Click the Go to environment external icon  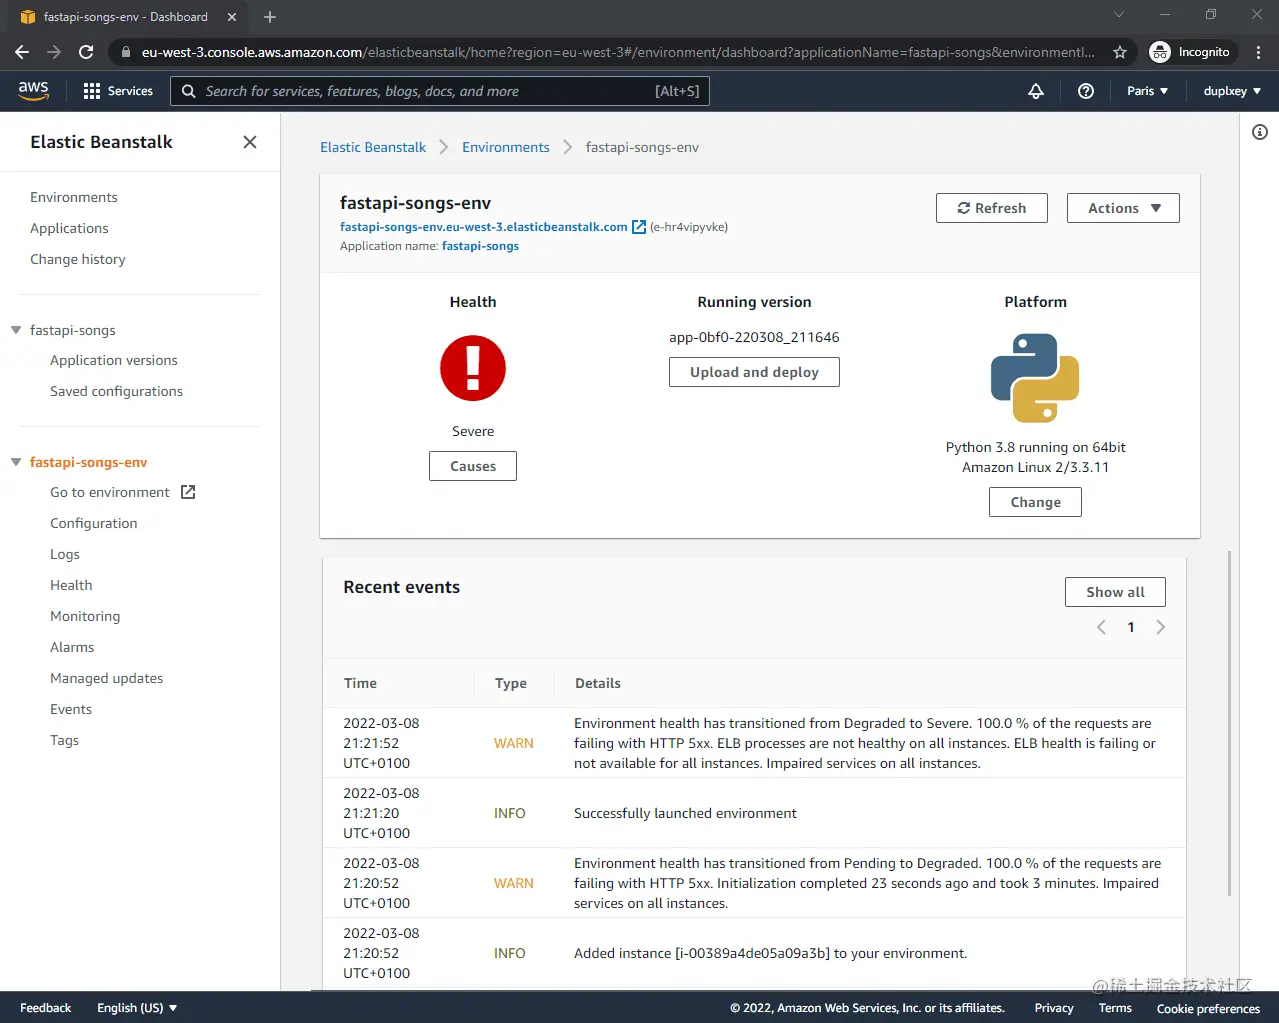pyautogui.click(x=188, y=492)
